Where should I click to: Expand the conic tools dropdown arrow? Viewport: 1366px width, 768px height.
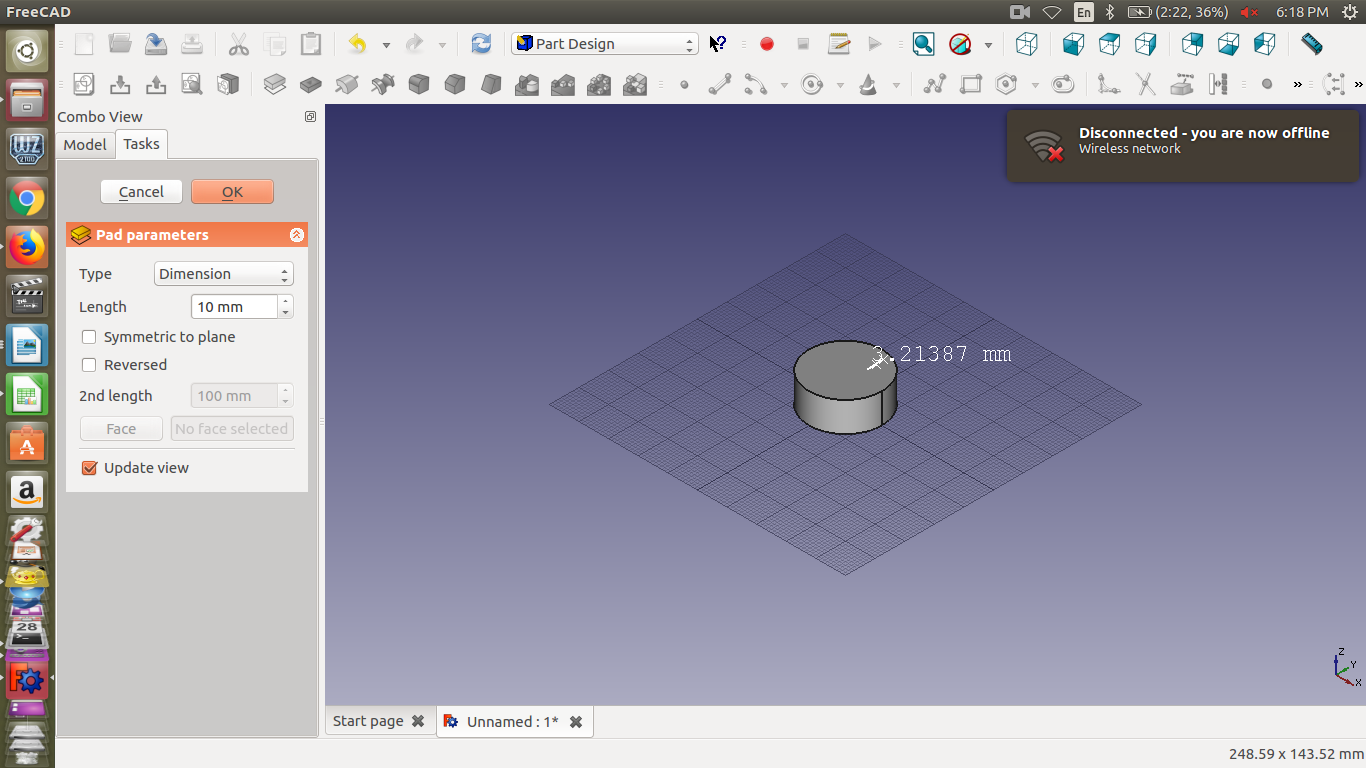click(x=896, y=86)
